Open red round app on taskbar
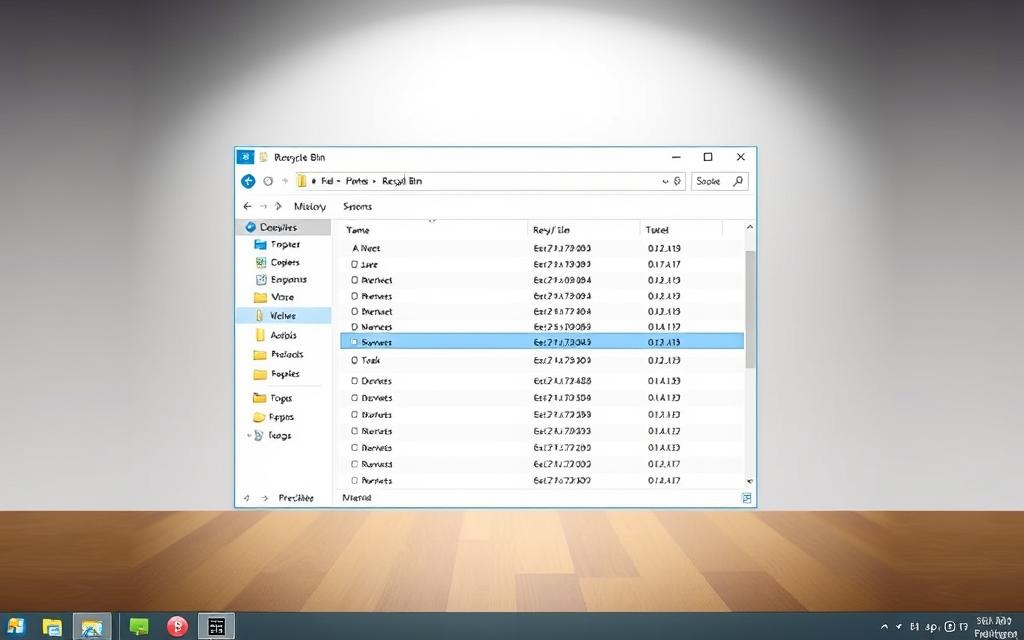 point(177,627)
